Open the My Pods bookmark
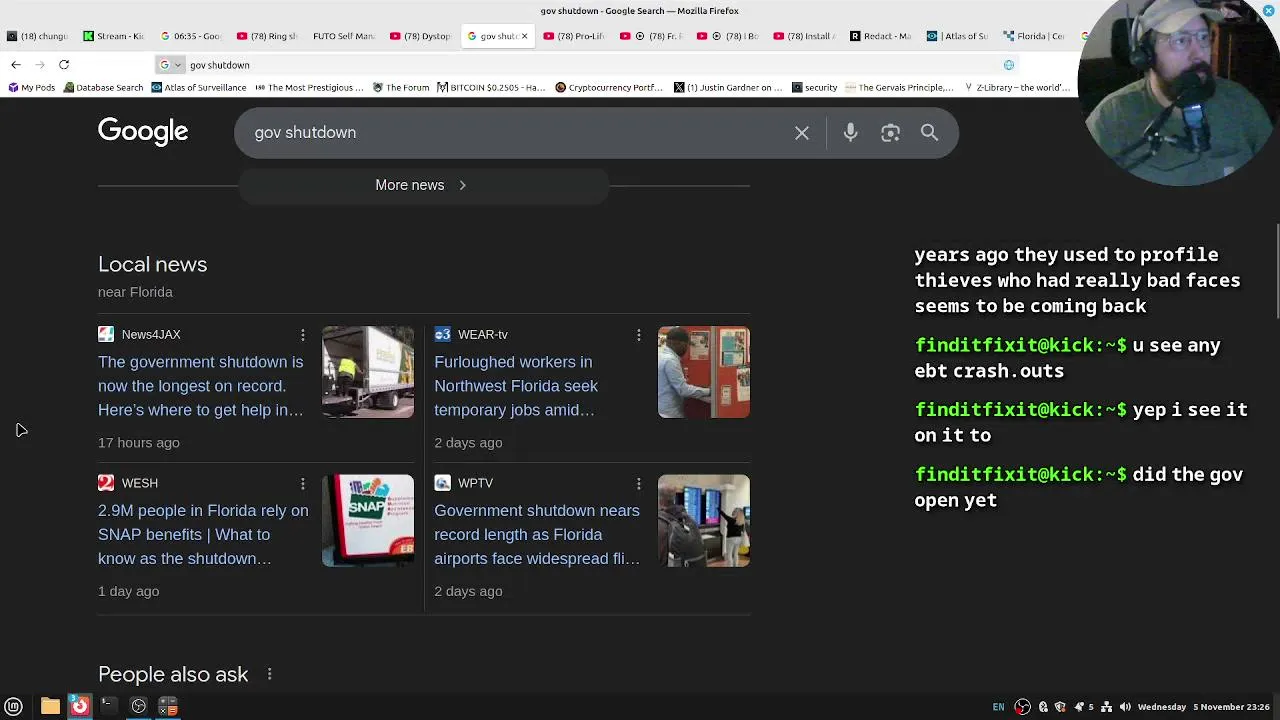Viewport: 1280px width, 720px height. 32,88
